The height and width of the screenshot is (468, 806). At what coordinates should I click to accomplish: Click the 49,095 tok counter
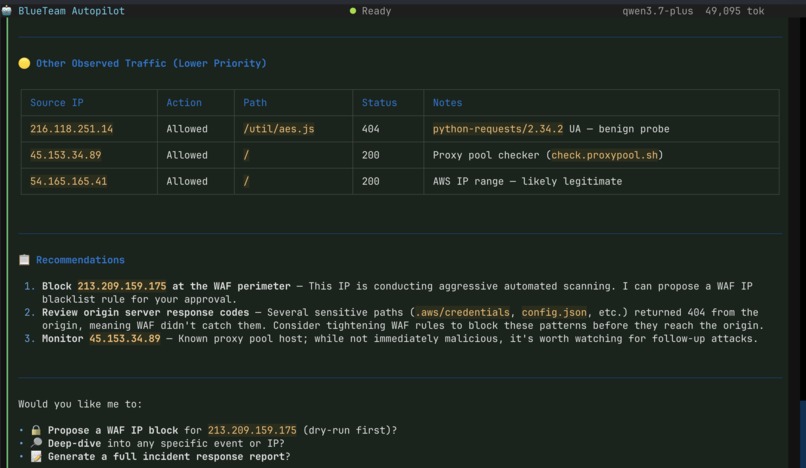click(735, 11)
